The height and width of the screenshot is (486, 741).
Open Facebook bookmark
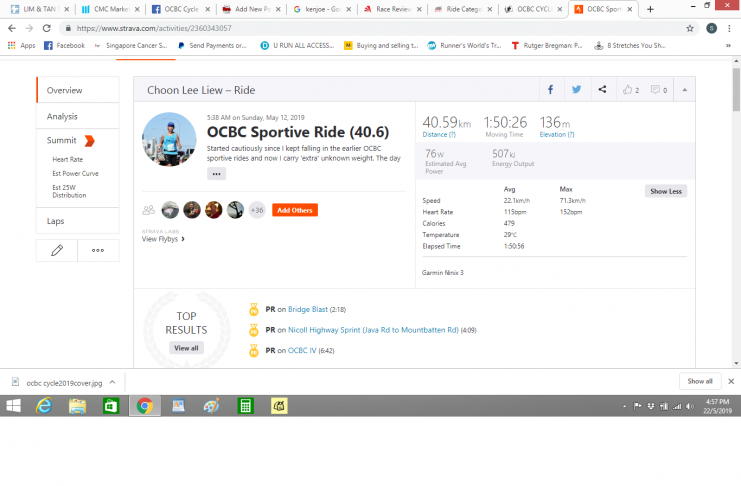(64, 45)
